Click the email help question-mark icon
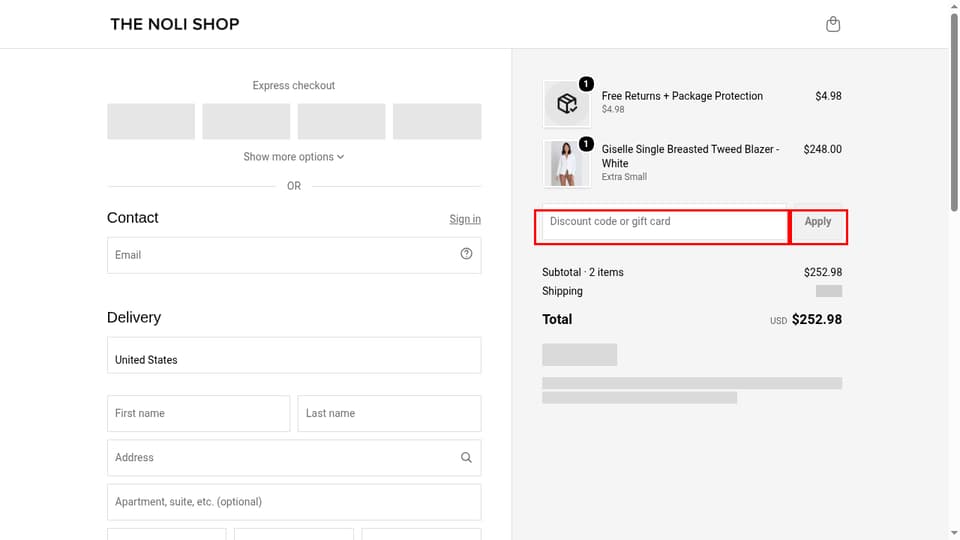The width and height of the screenshot is (960, 540). [467, 253]
